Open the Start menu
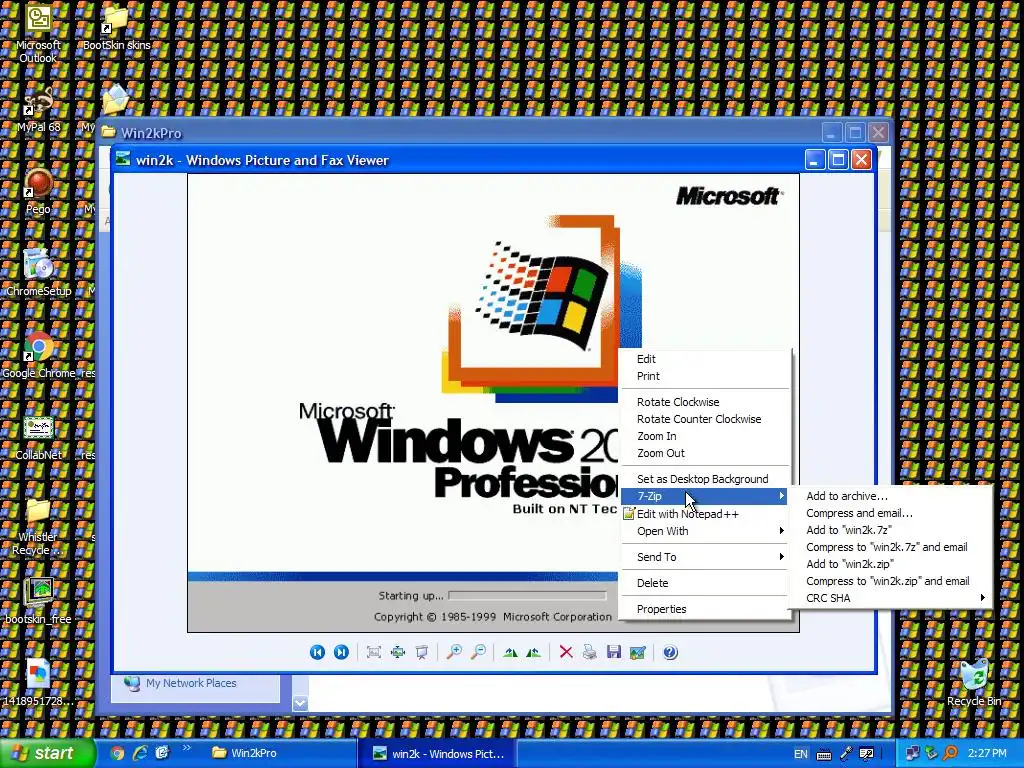Viewport: 1024px width, 768px height. pyautogui.click(x=47, y=753)
